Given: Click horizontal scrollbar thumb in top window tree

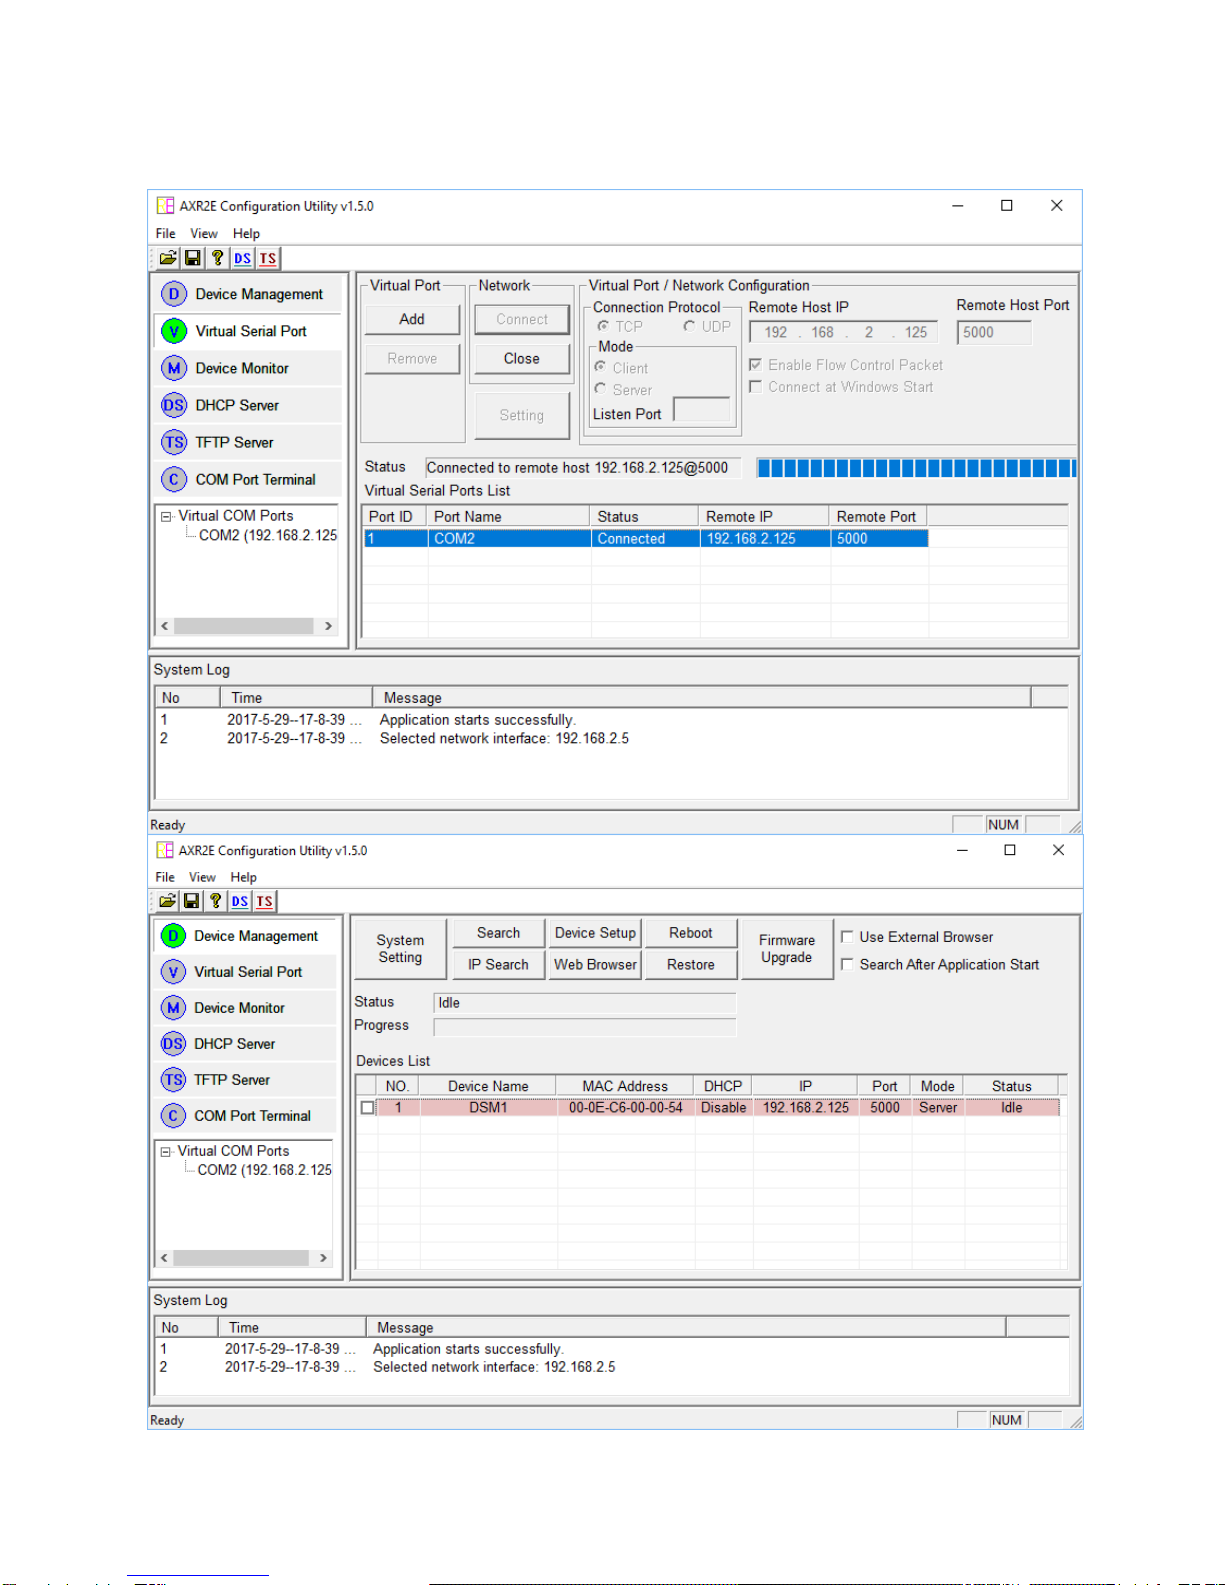Looking at the screenshot, I should coord(244,626).
